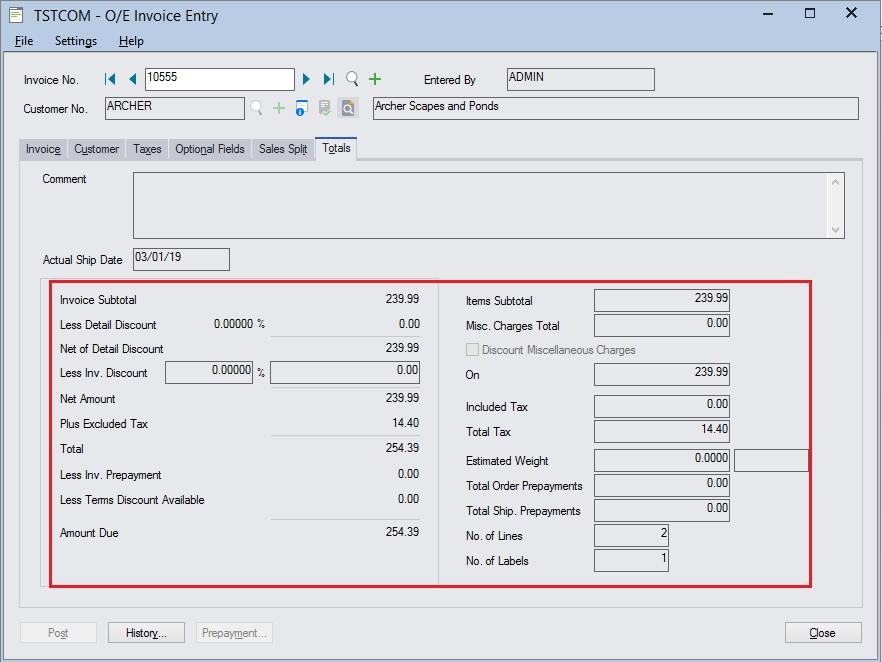Click the Post button
Image resolution: width=882 pixels, height=662 pixels.
tap(58, 633)
